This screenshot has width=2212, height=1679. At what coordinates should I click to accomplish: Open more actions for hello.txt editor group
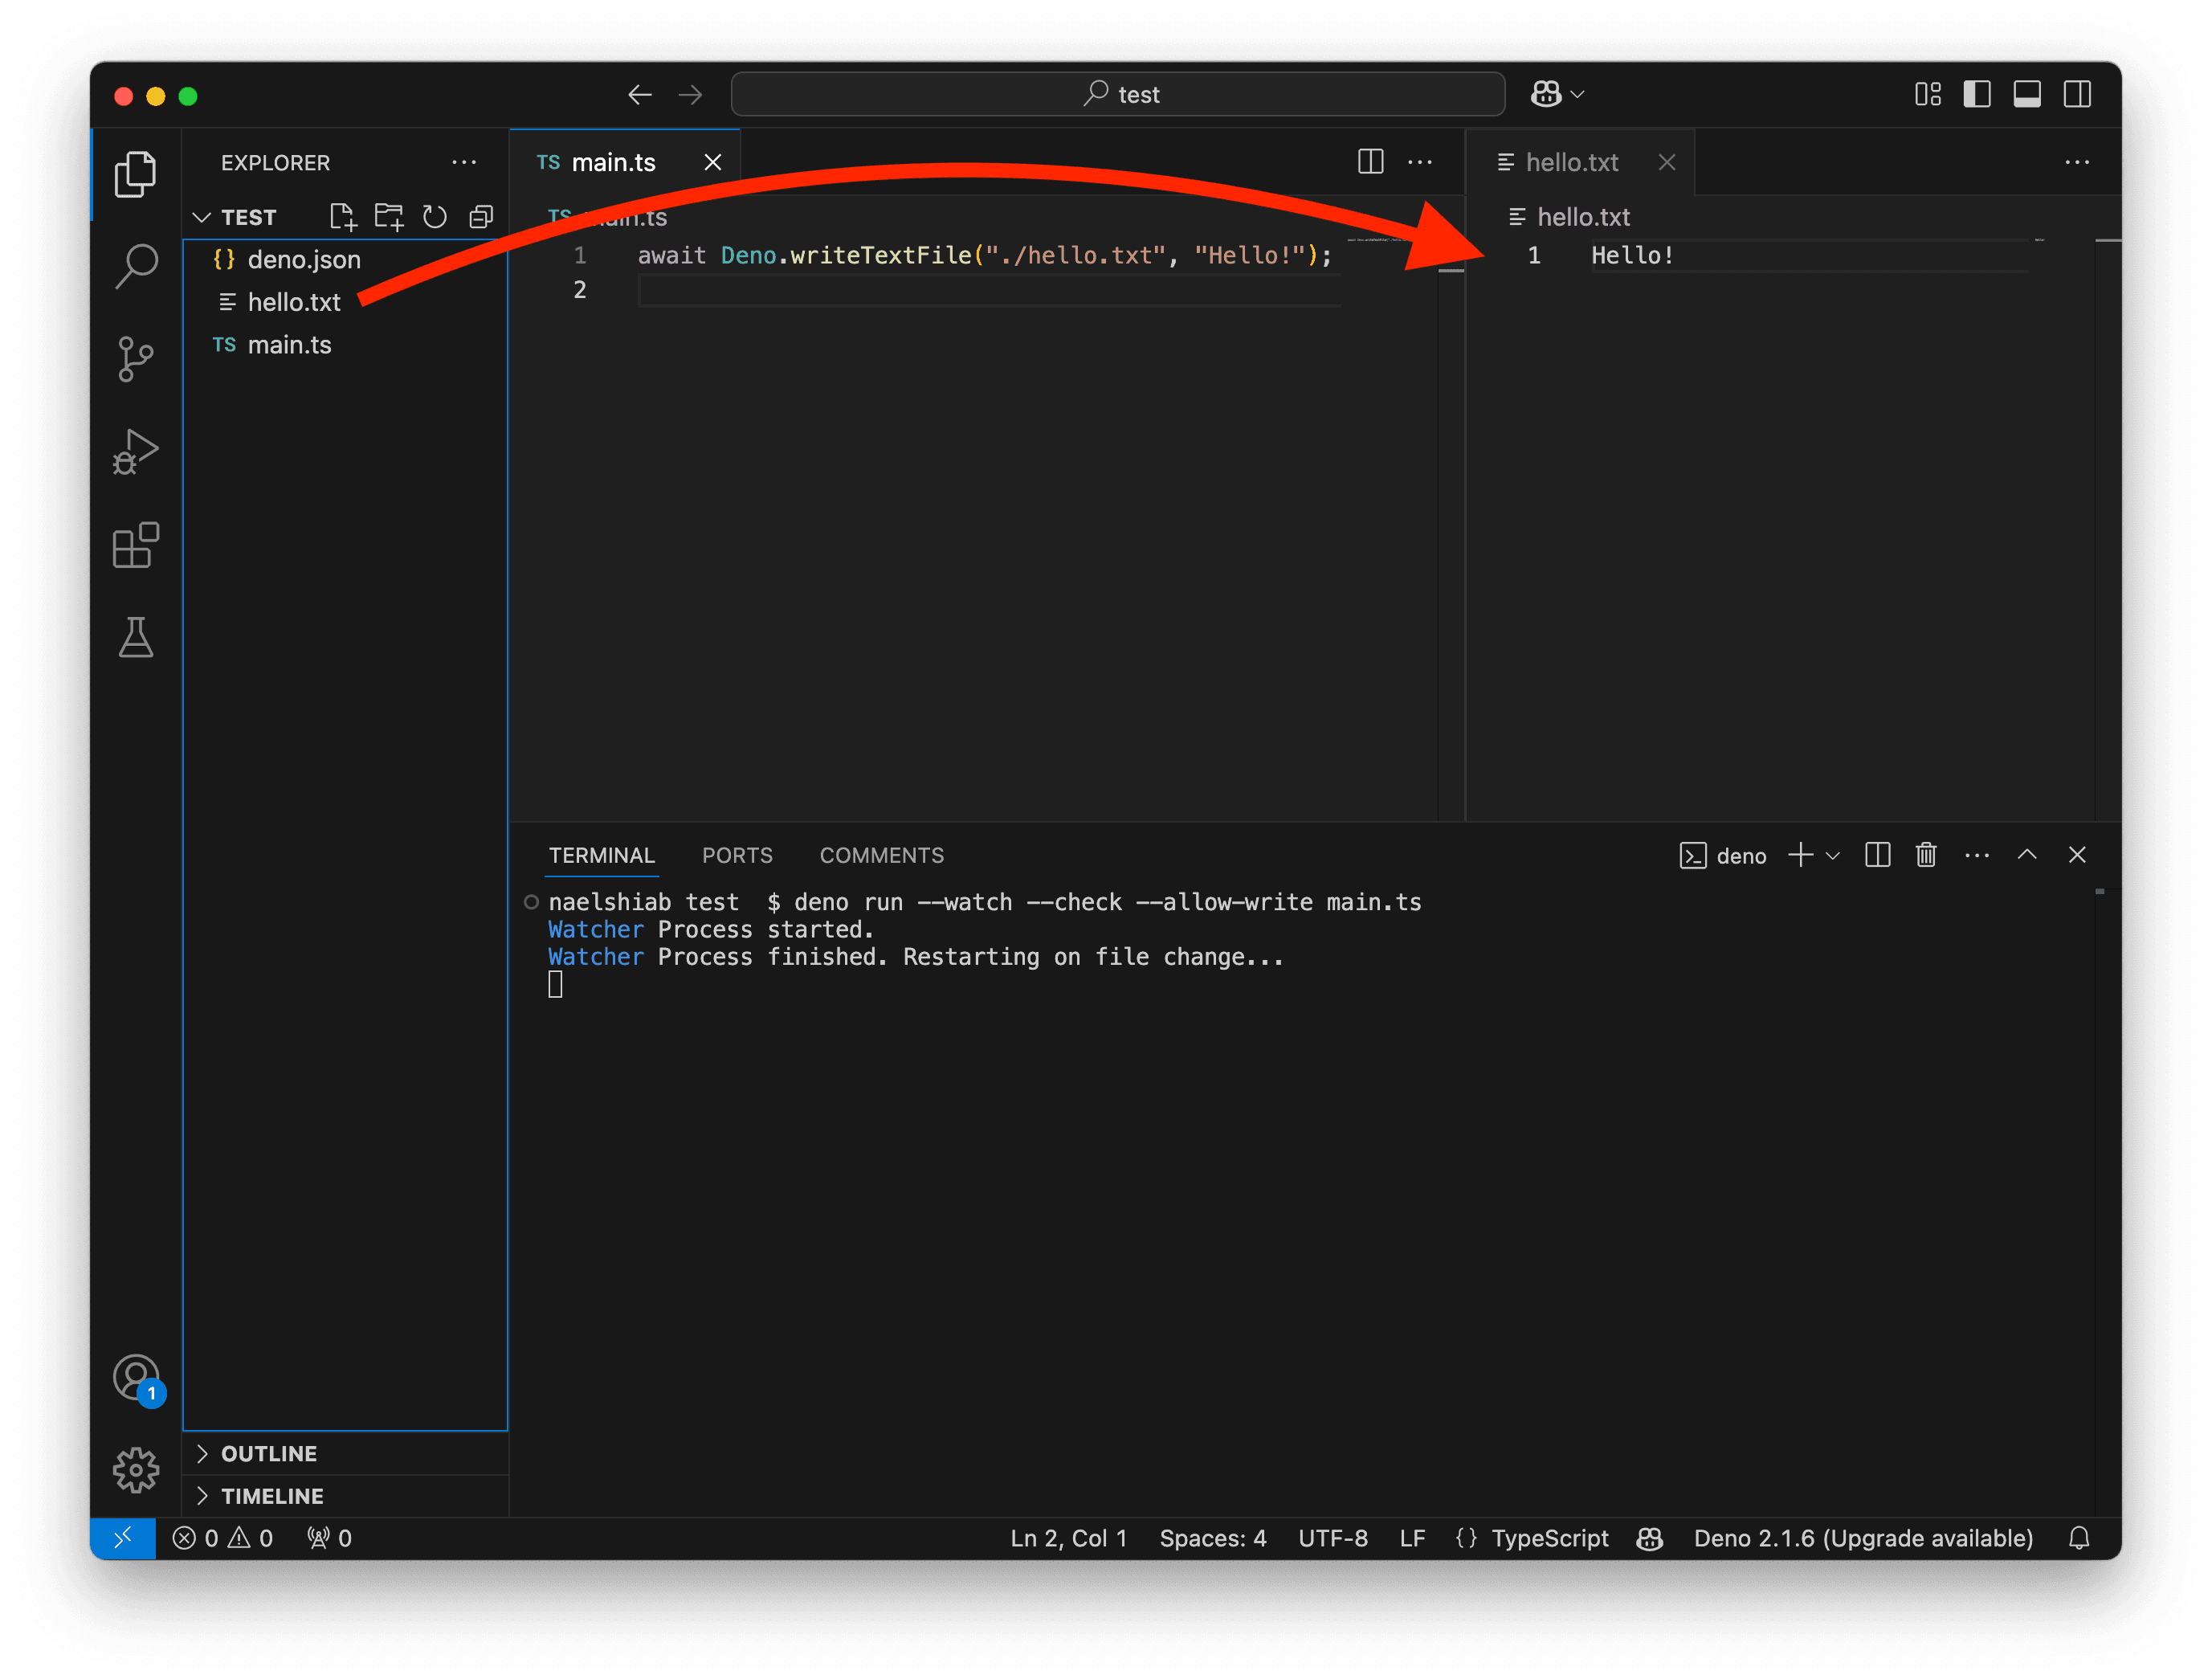click(x=2077, y=162)
